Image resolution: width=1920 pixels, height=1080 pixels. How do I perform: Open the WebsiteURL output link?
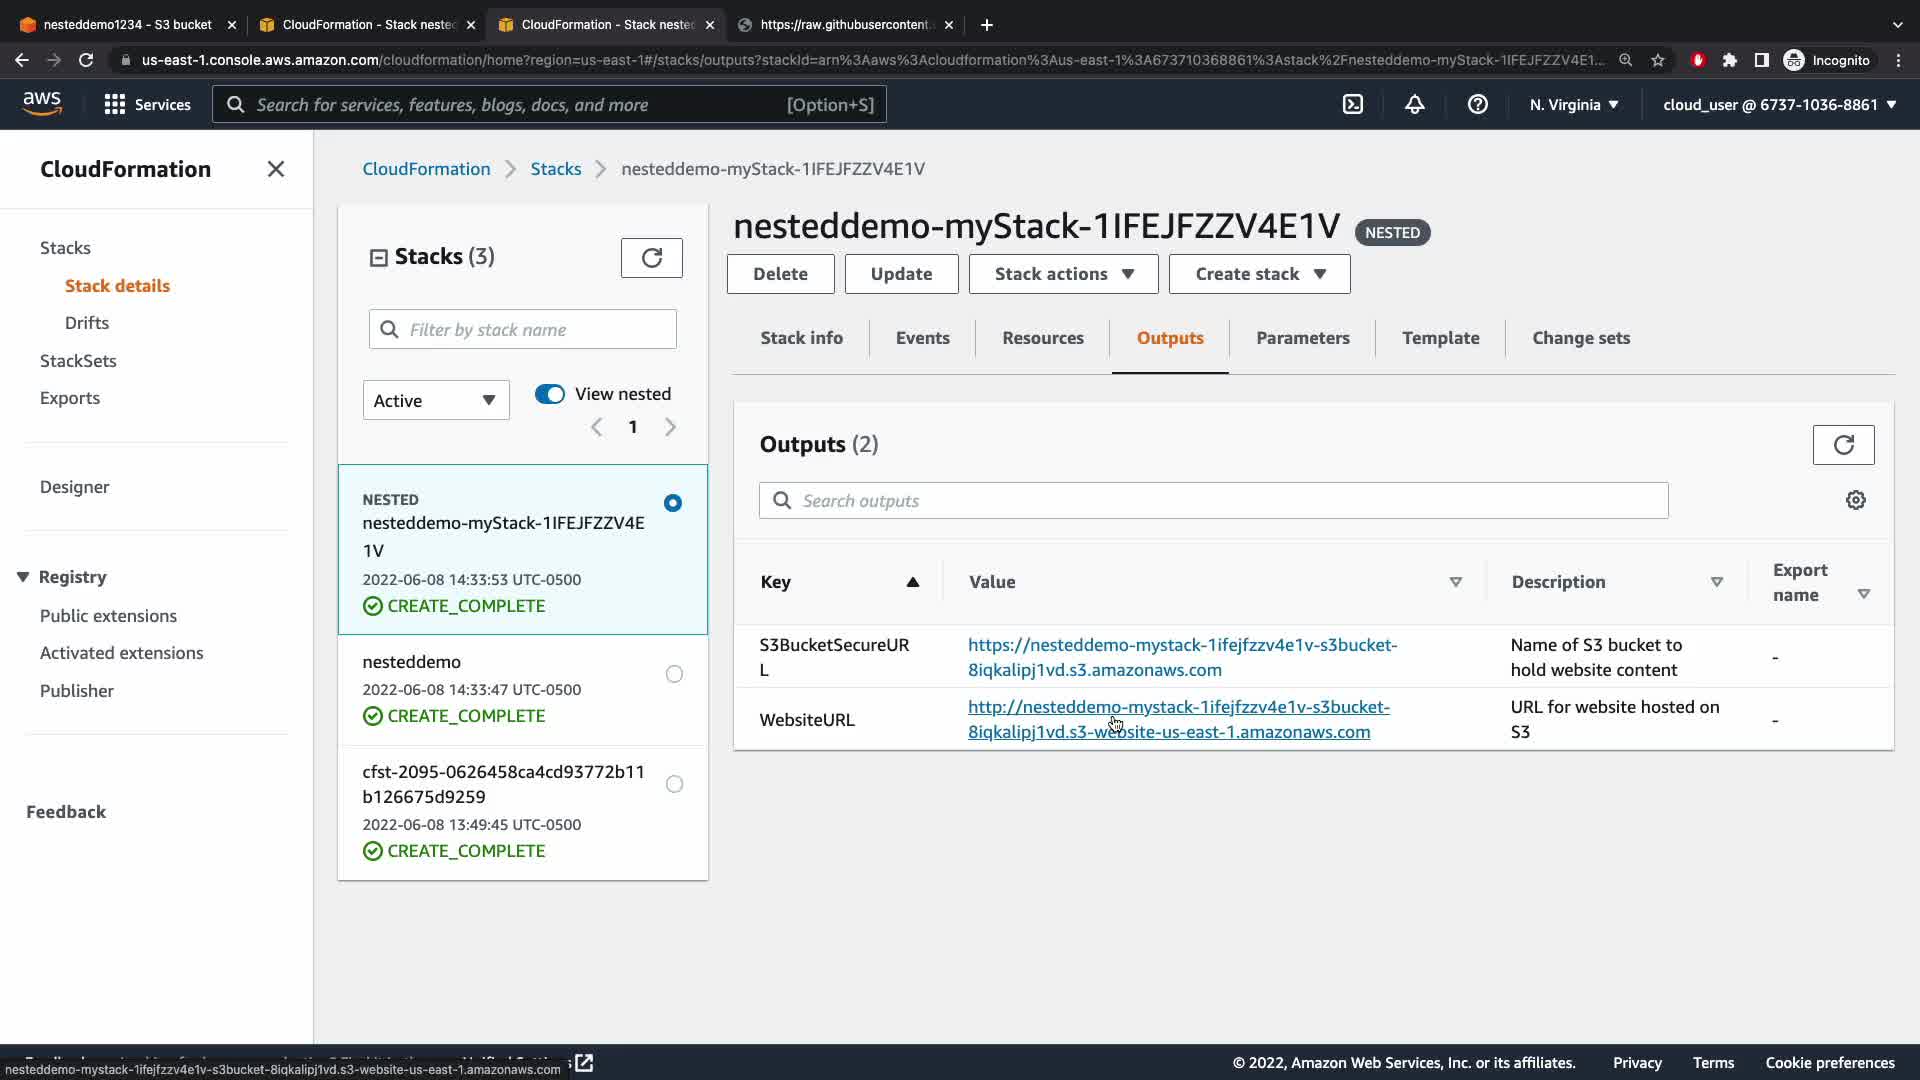tap(1177, 719)
